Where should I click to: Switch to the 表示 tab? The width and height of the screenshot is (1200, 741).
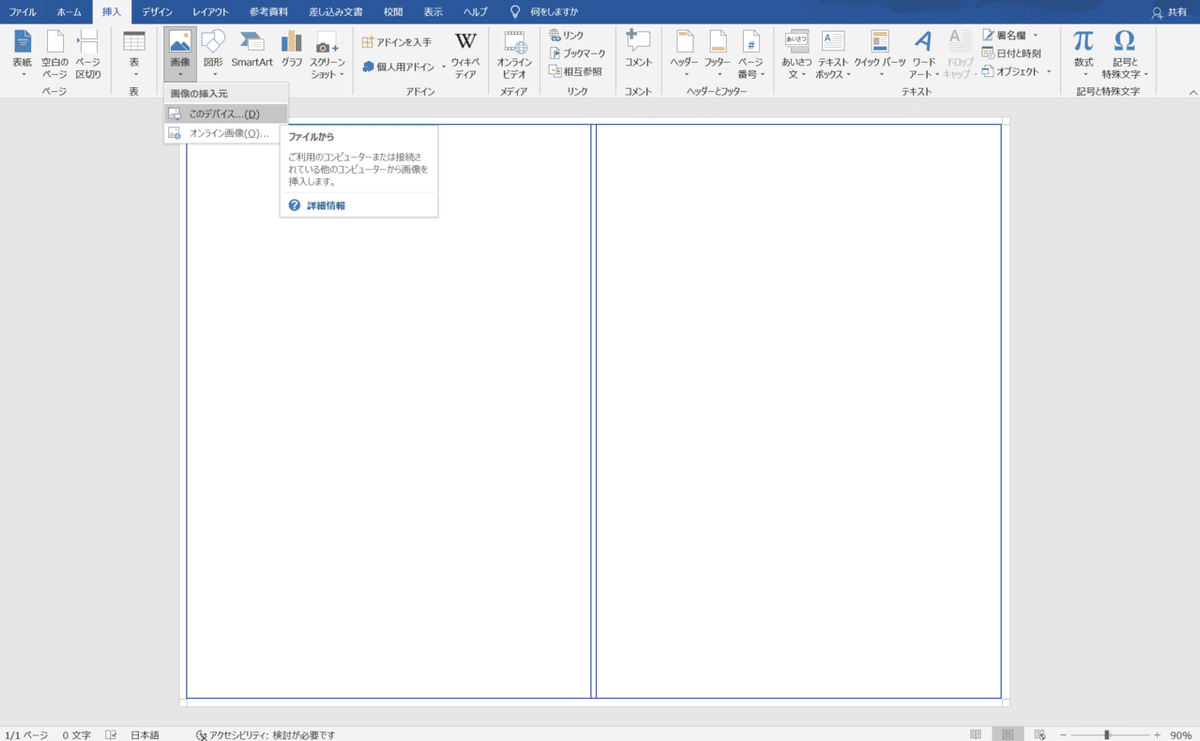[433, 12]
